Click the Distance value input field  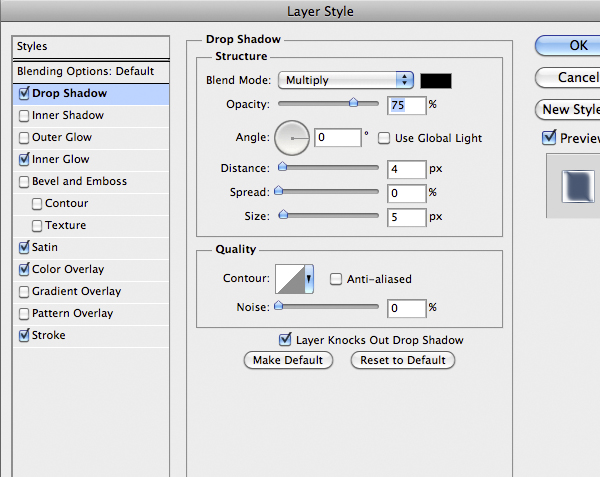406,169
